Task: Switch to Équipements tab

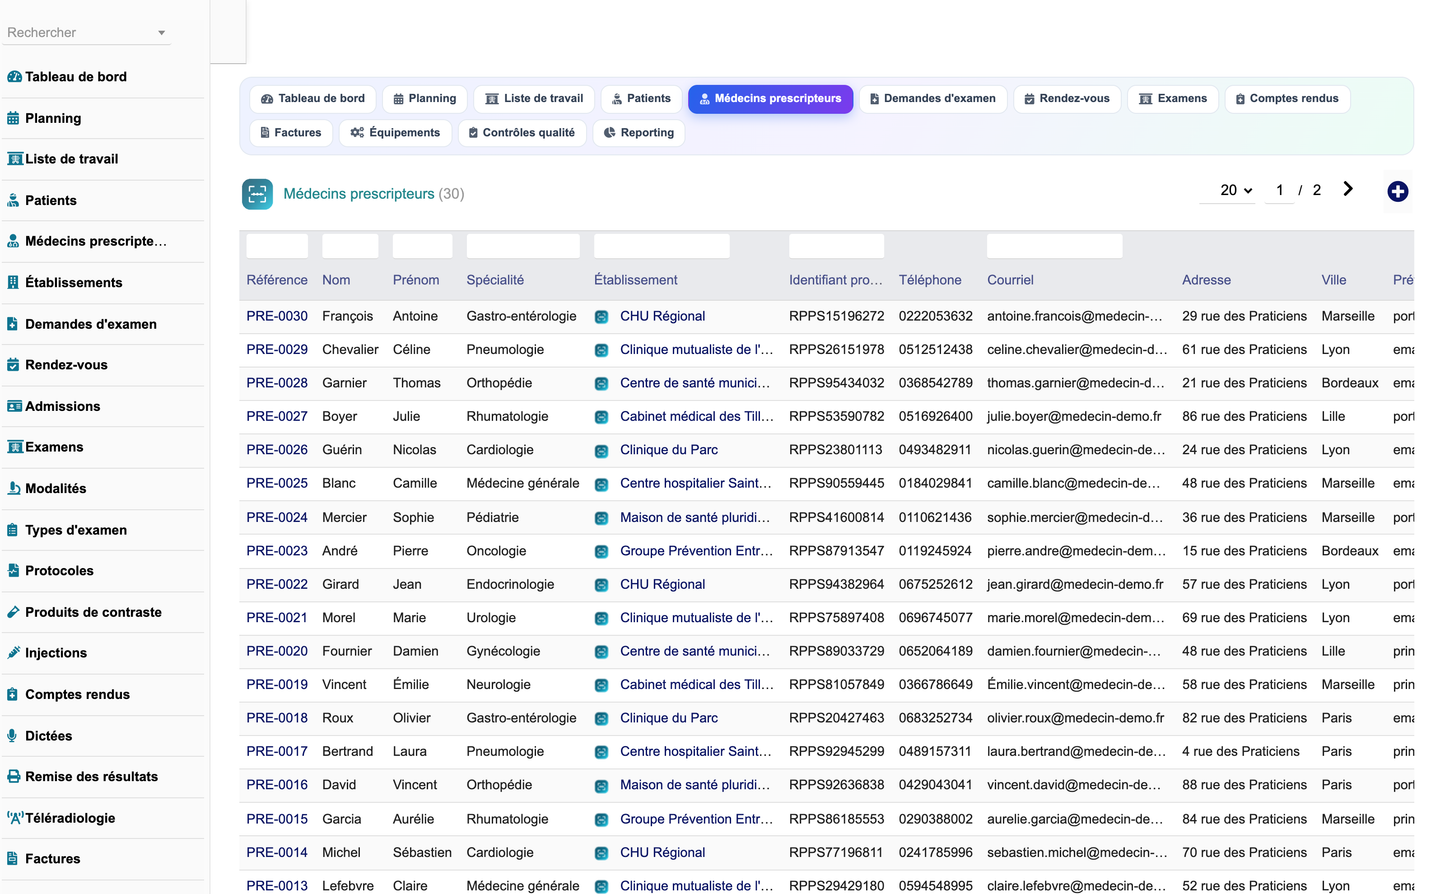Action: 395,133
